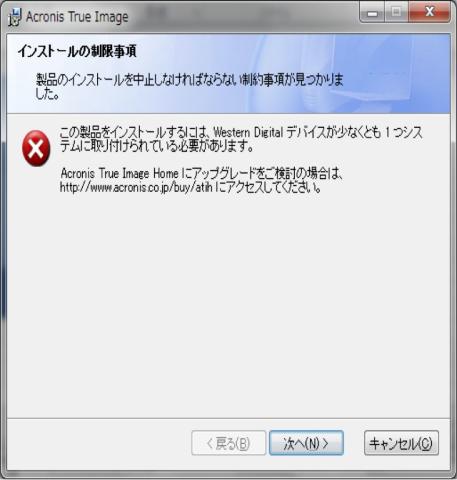Open the acronis.co.jp/buy/atih URL text
457x480 pixels.
click(136, 188)
